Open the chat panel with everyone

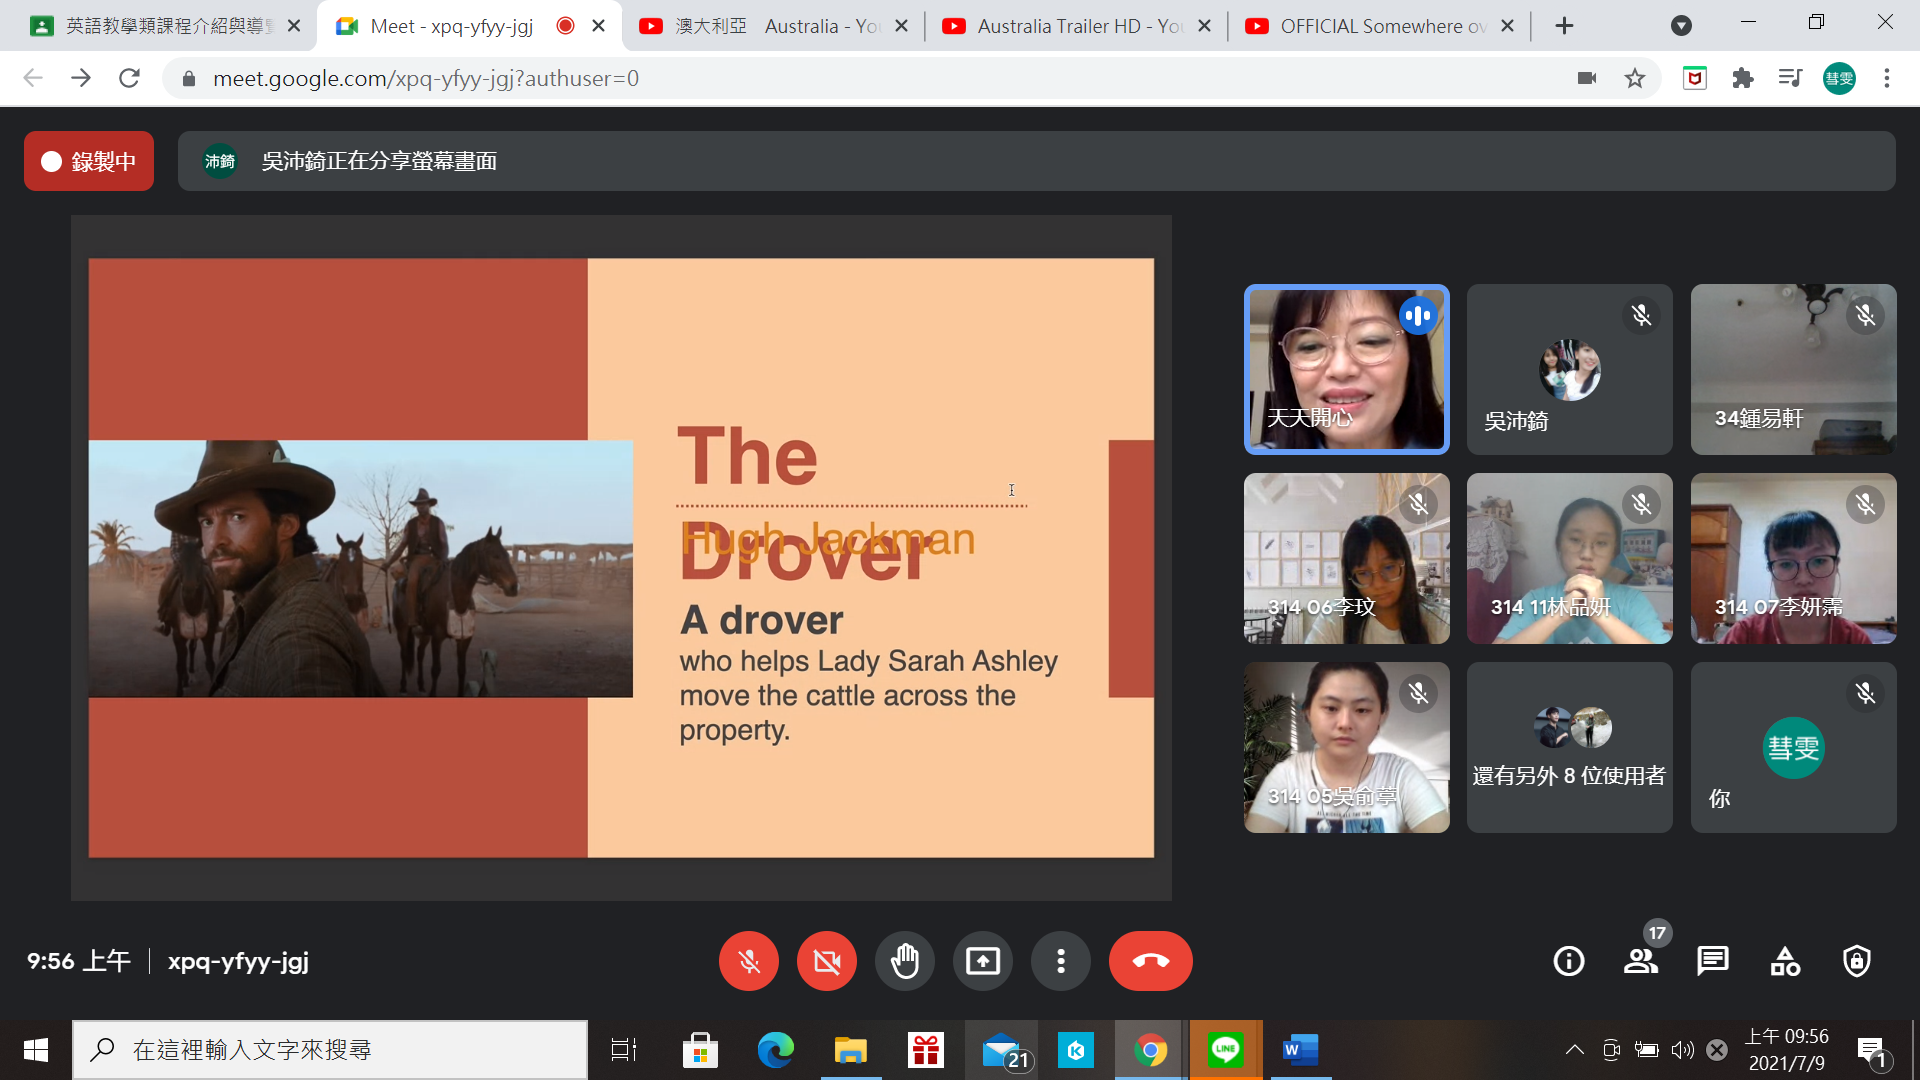point(1712,961)
